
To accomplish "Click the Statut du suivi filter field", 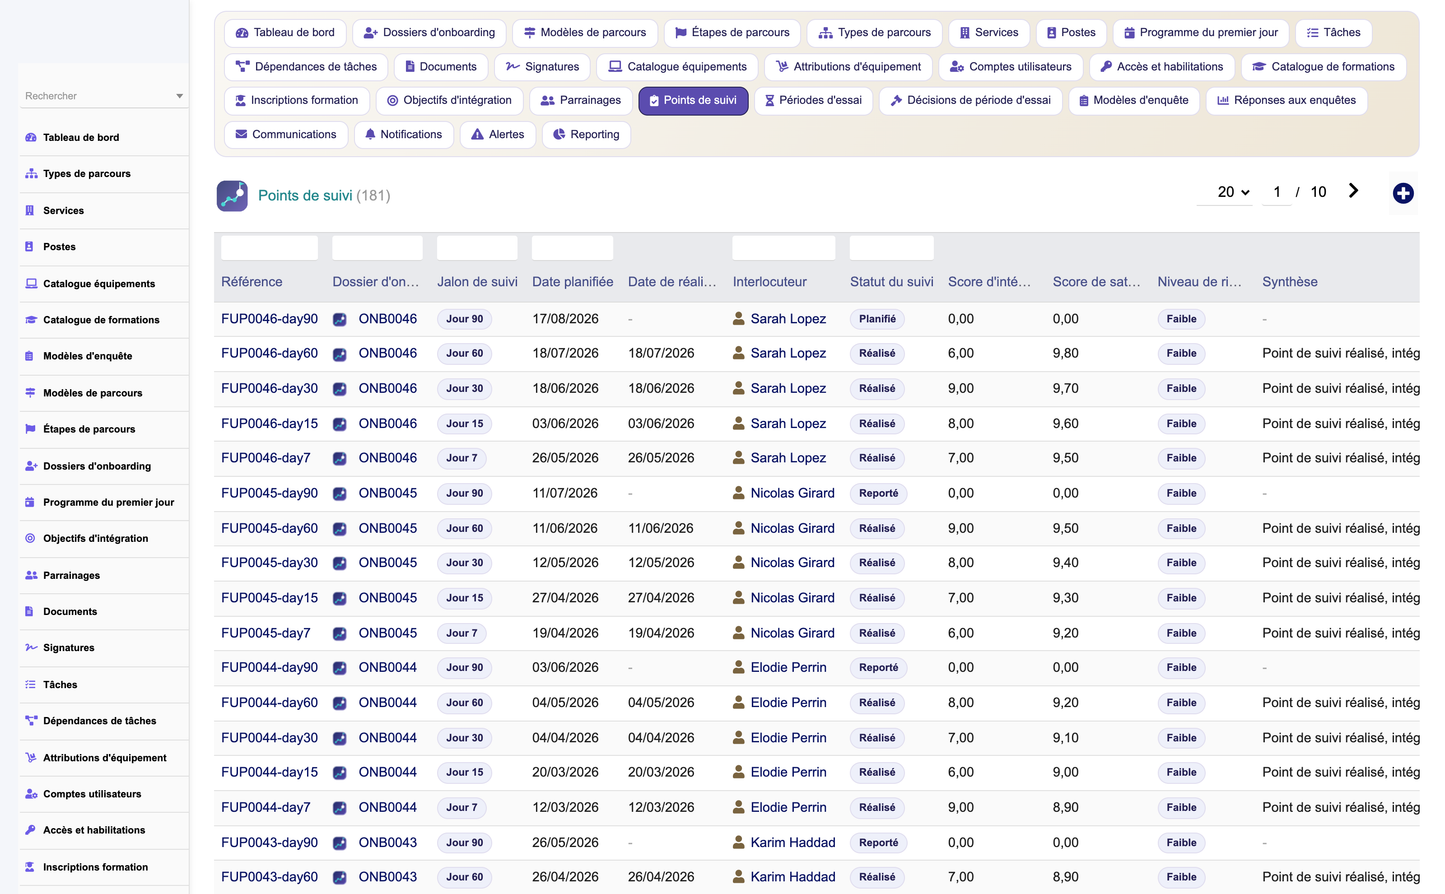I will coord(892,248).
